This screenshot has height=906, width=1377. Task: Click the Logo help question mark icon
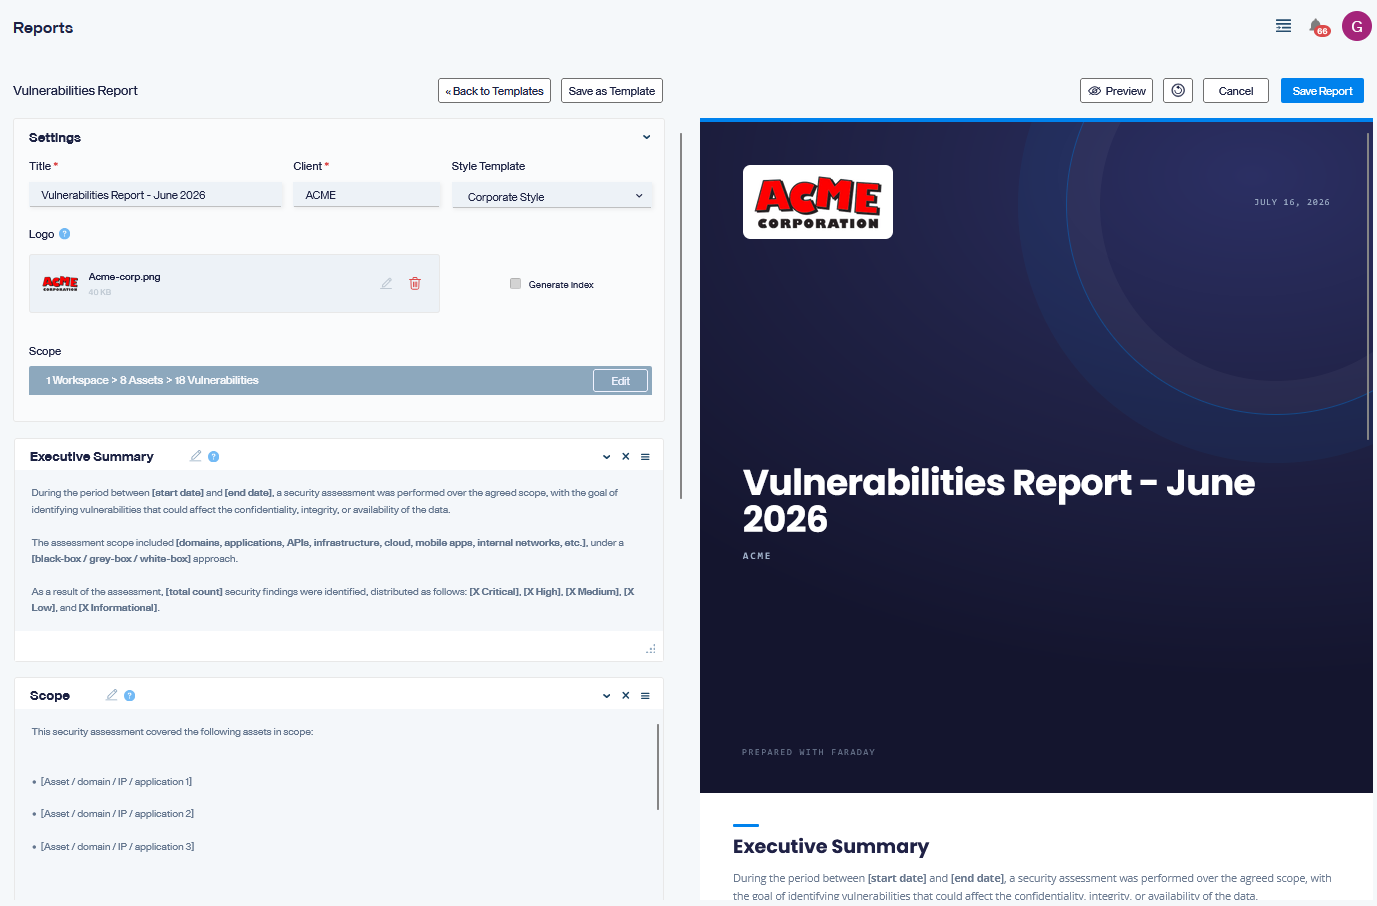[65, 234]
